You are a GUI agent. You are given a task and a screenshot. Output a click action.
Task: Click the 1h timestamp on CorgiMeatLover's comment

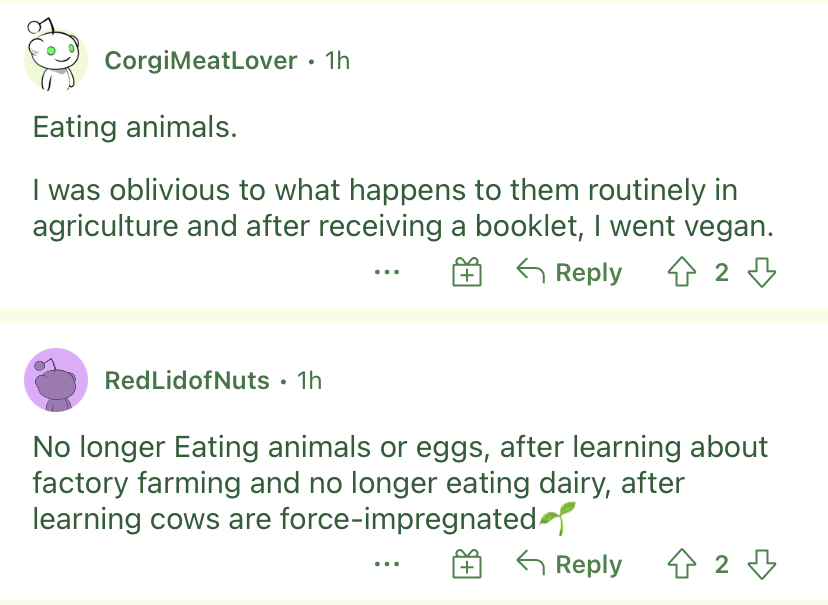[x=337, y=60]
